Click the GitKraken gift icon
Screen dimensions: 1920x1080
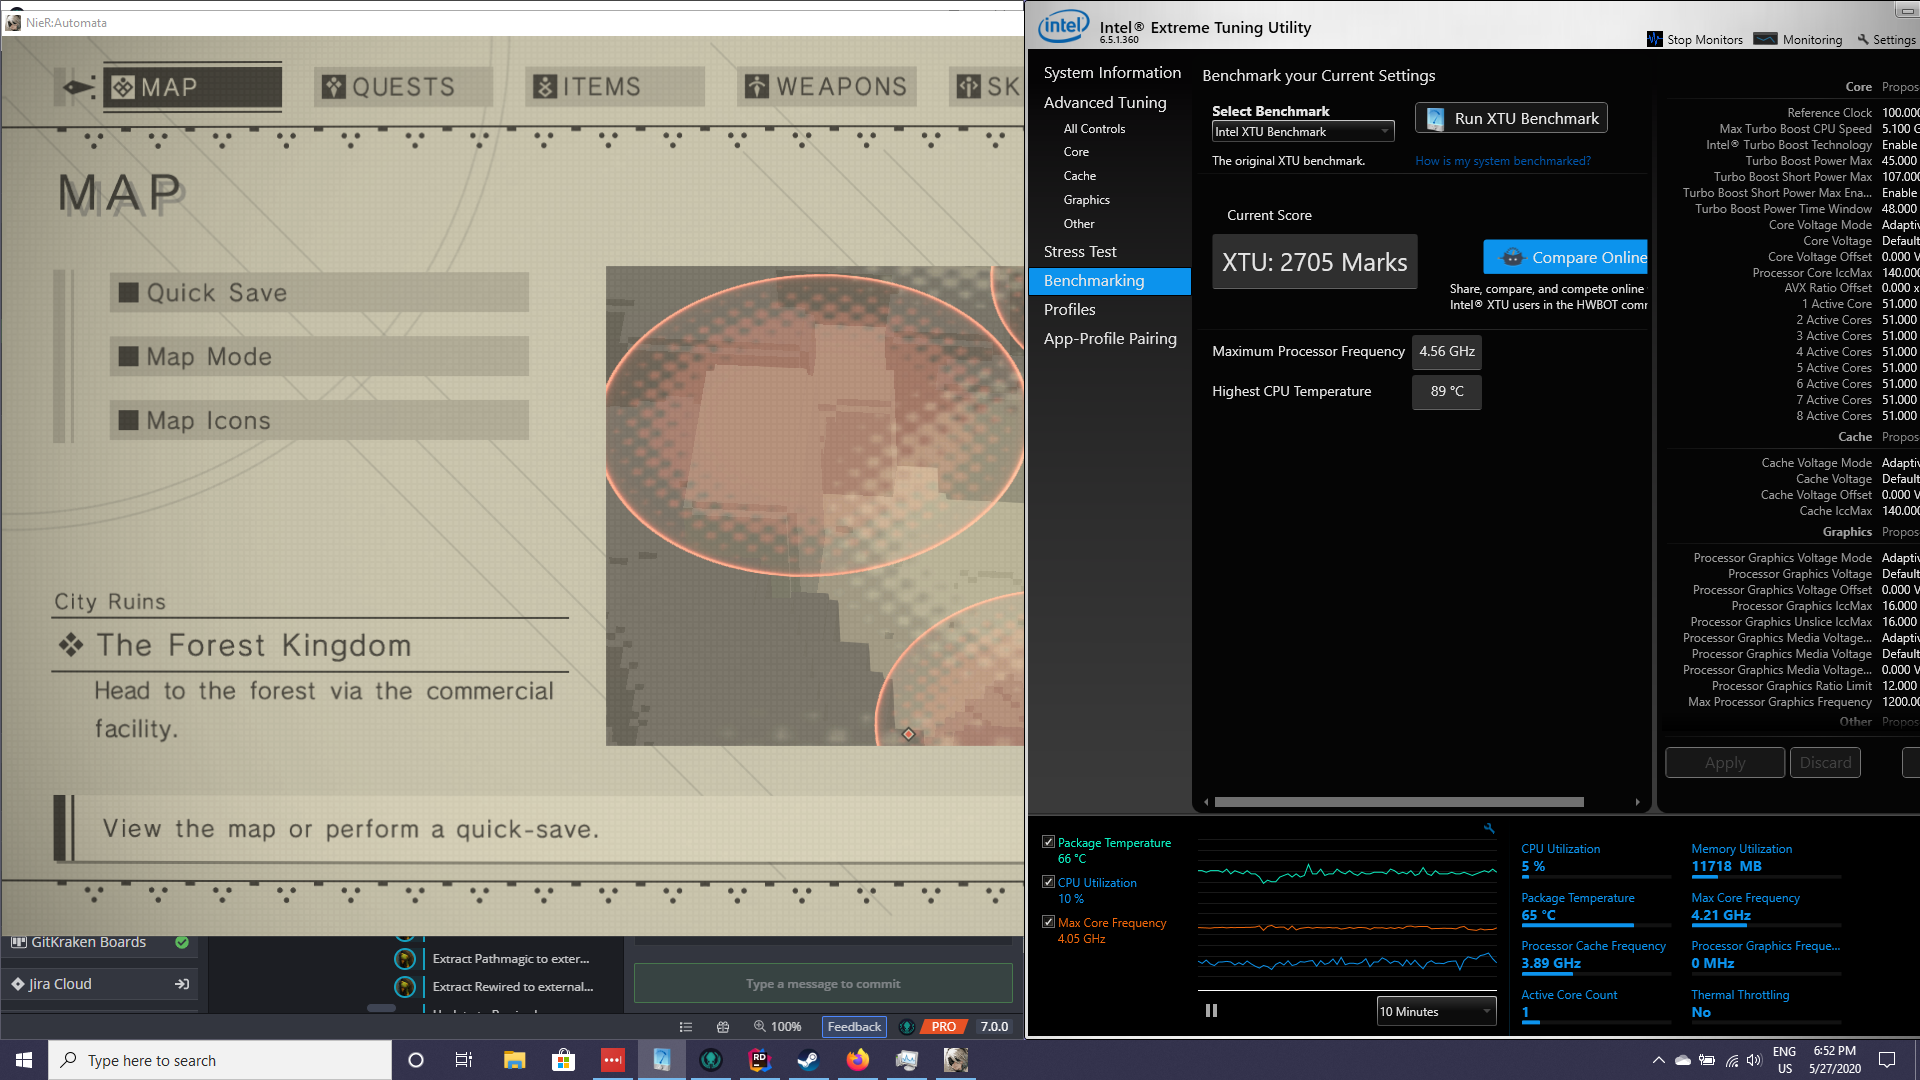click(723, 1027)
